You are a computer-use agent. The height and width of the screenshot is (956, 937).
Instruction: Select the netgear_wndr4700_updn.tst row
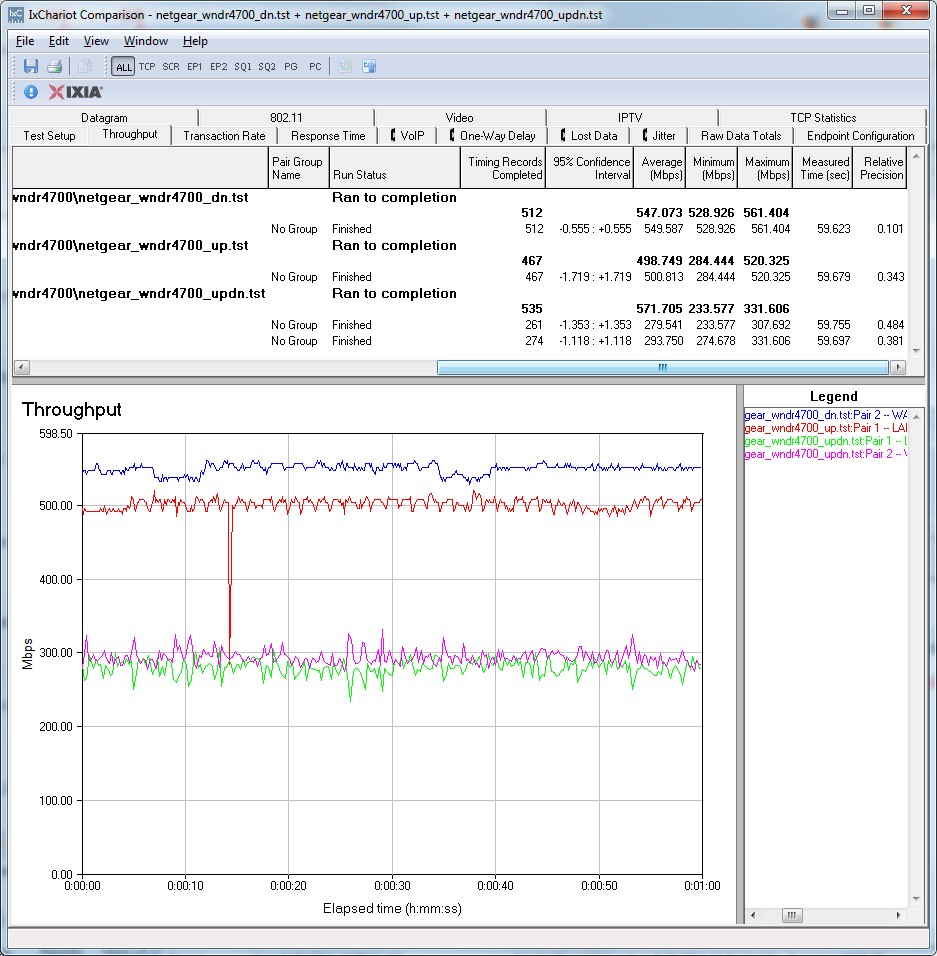[460, 294]
